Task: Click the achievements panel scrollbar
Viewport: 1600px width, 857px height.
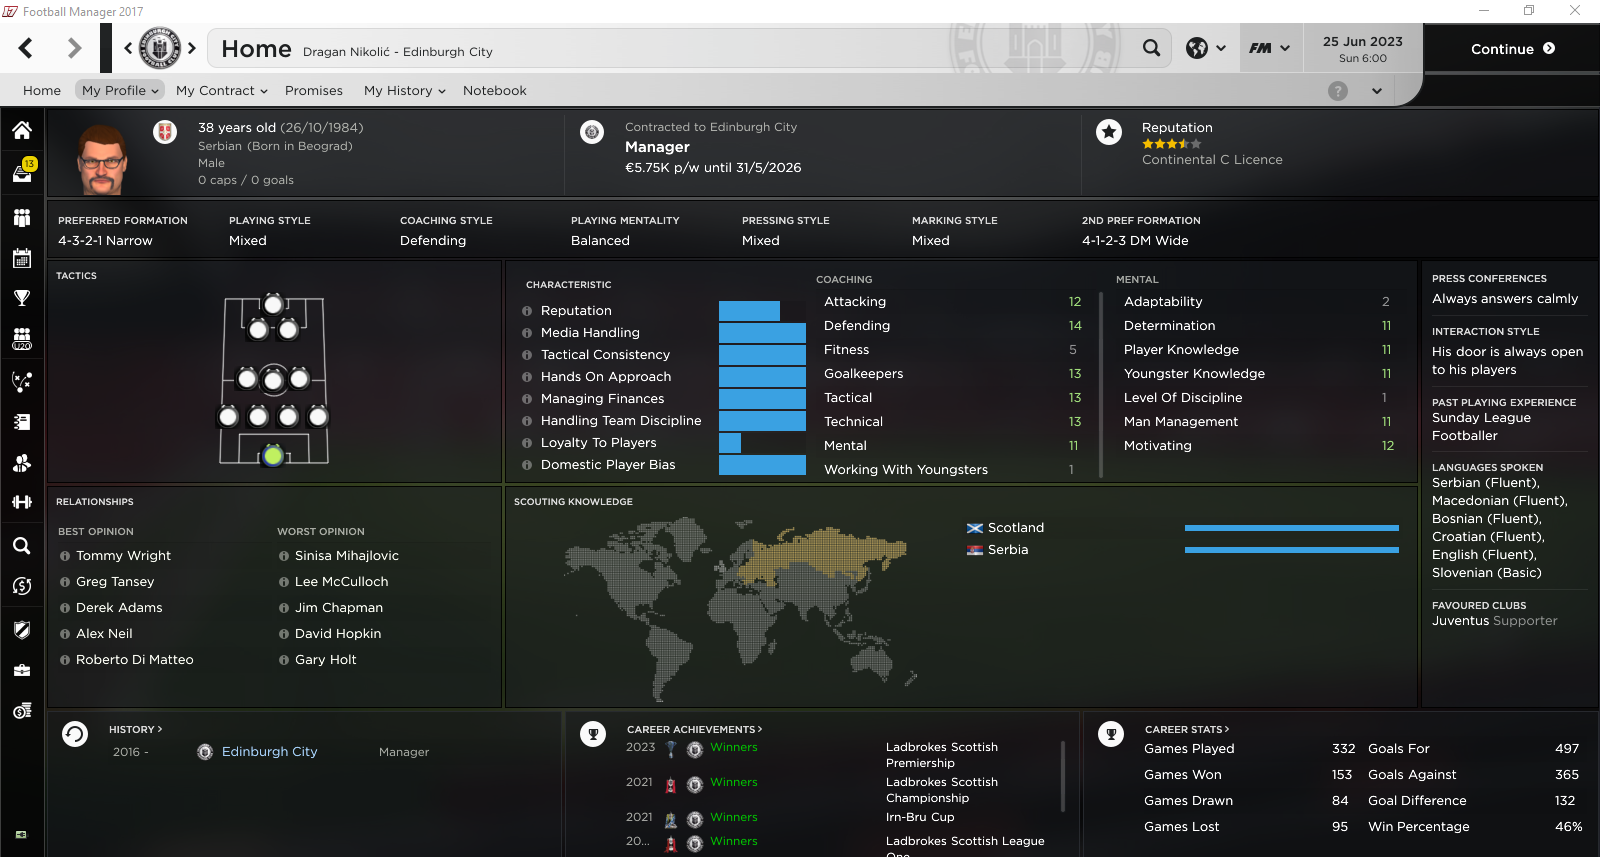Action: tap(1063, 776)
